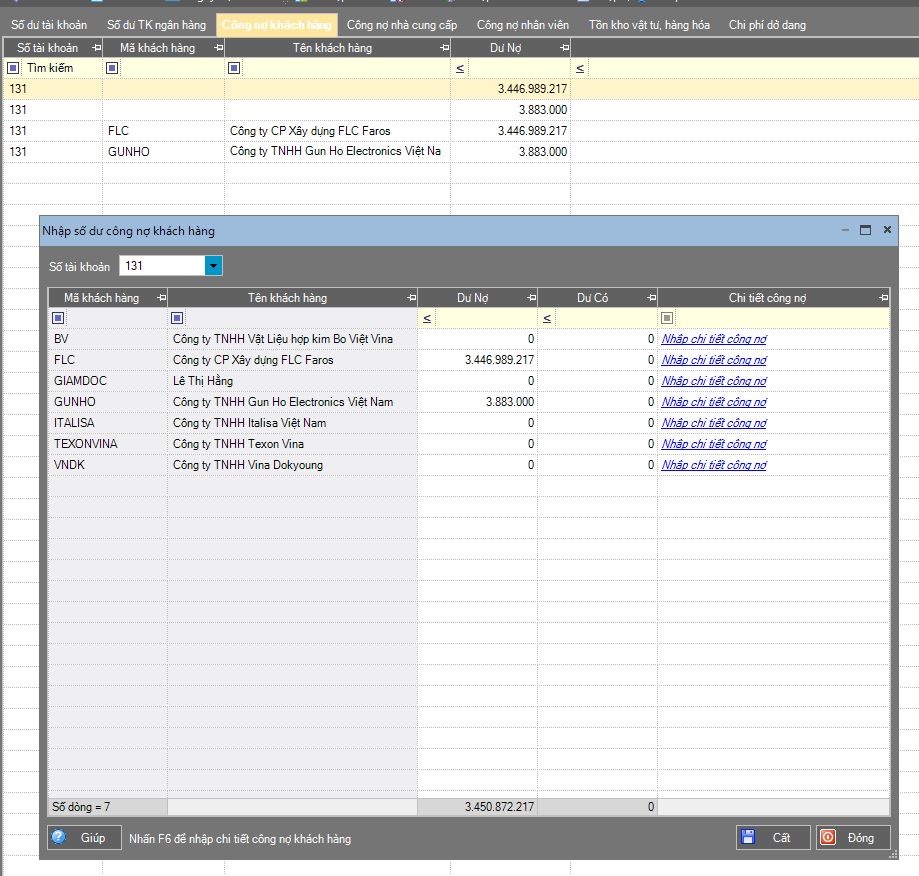Go to Tồn kho vật tư, hàng hóa tab
This screenshot has height=876, width=919.
point(649,24)
